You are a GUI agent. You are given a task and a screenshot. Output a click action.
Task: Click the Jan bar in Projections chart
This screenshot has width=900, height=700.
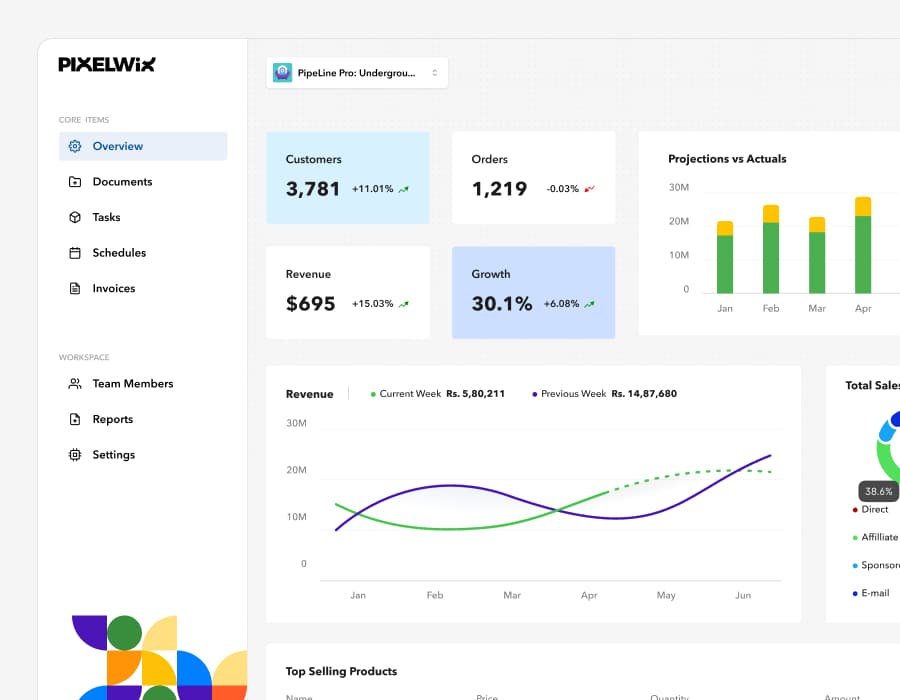coord(725,257)
